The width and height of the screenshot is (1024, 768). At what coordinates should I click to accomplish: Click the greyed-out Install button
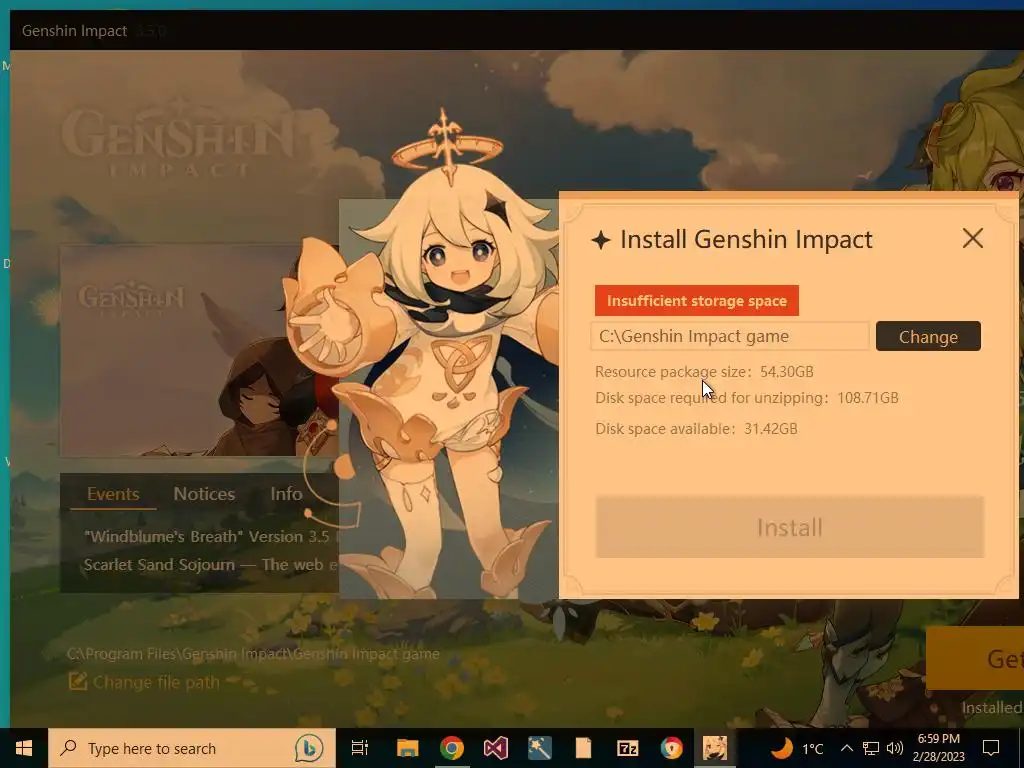790,527
